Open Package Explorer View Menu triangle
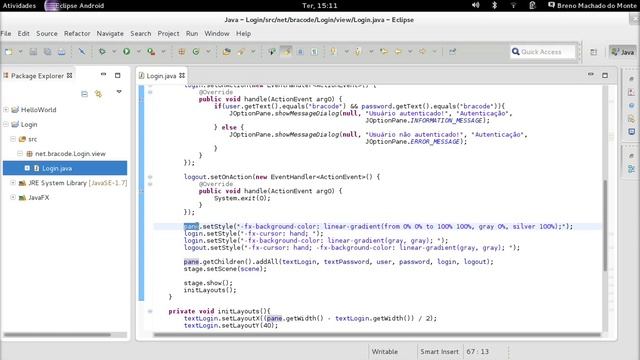Viewport: 640px width, 360px height. coord(119,92)
